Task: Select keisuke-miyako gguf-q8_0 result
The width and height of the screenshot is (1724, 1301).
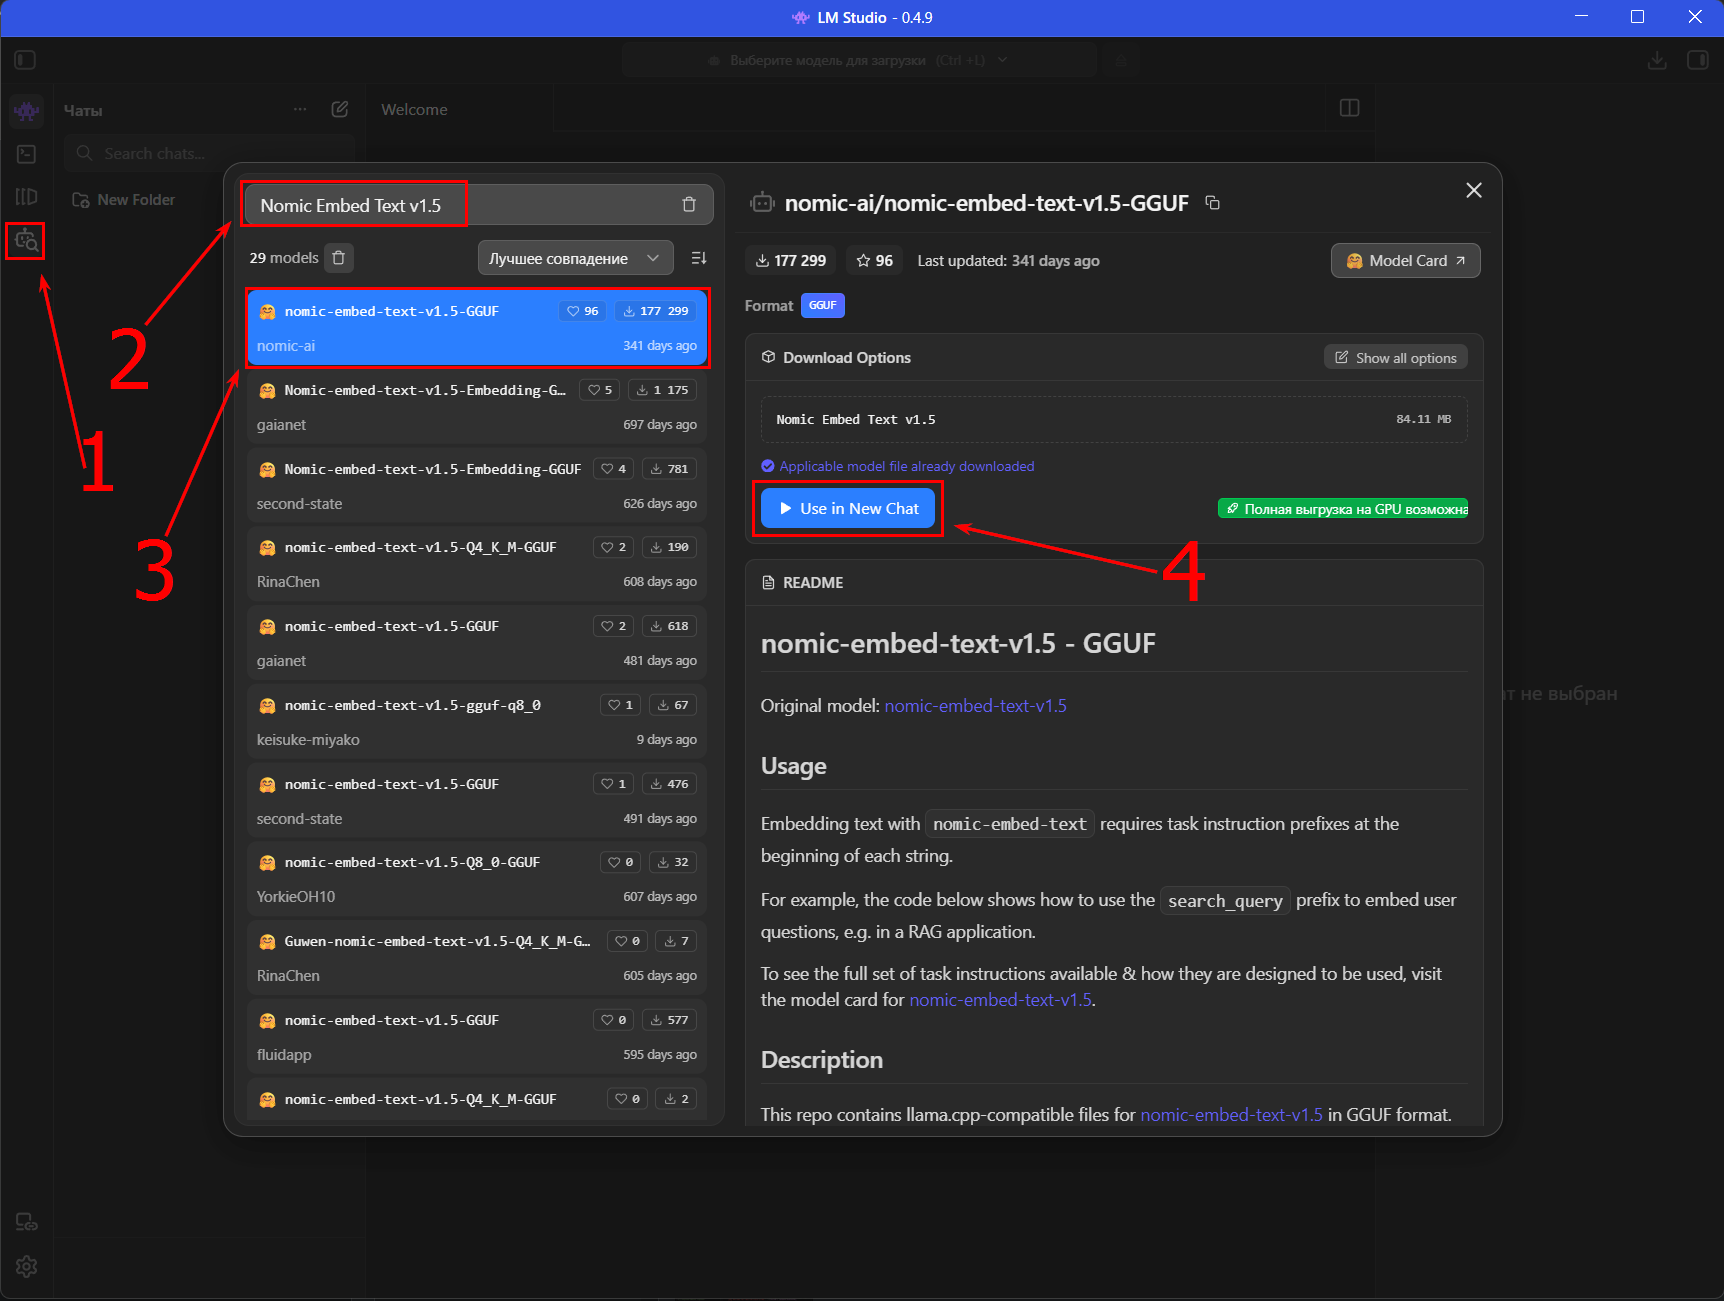Action: pyautogui.click(x=476, y=722)
